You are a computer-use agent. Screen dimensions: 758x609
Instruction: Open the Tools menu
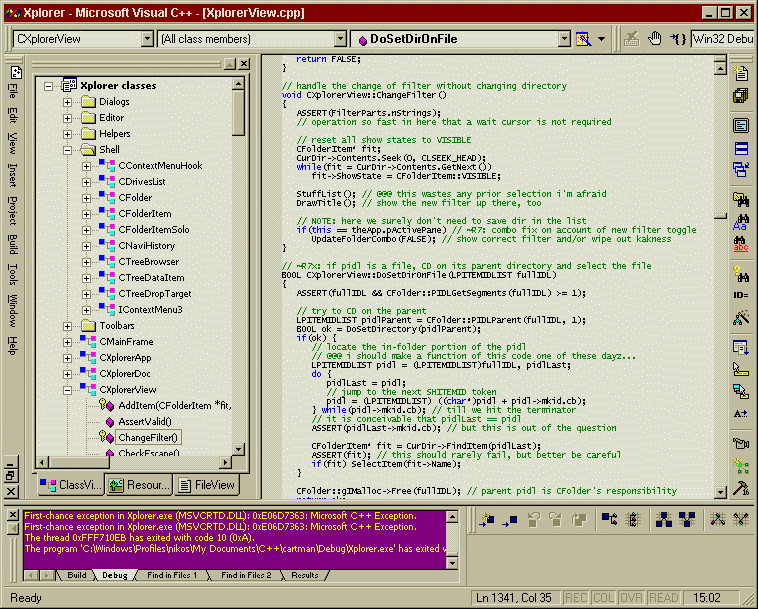13,274
